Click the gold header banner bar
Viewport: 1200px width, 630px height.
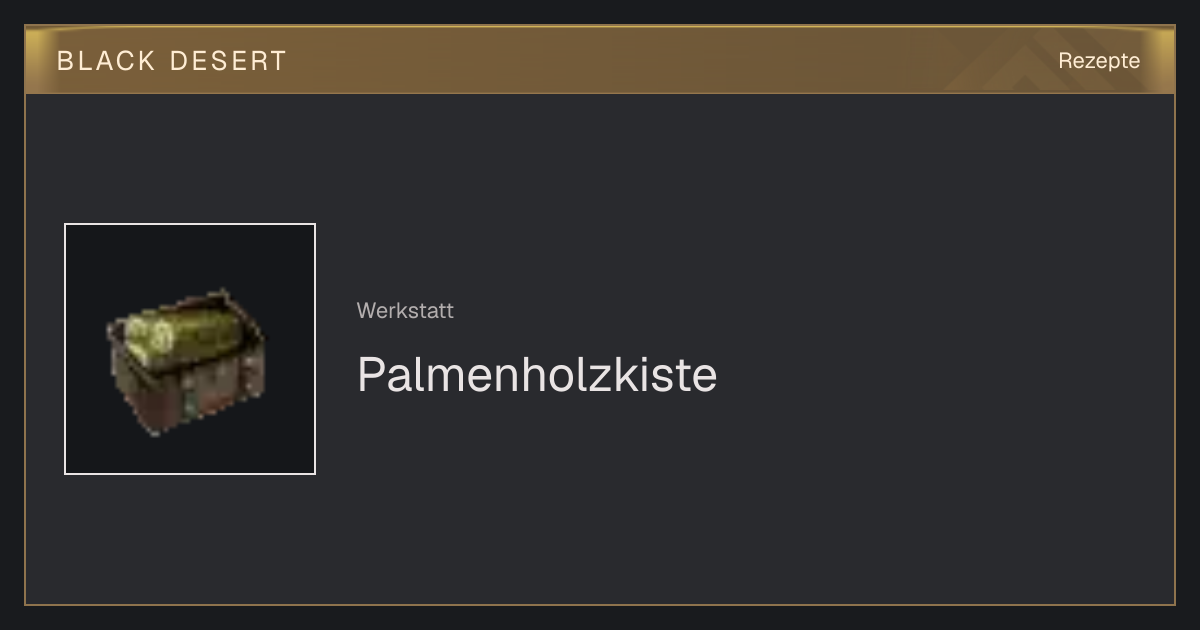pyautogui.click(x=600, y=60)
